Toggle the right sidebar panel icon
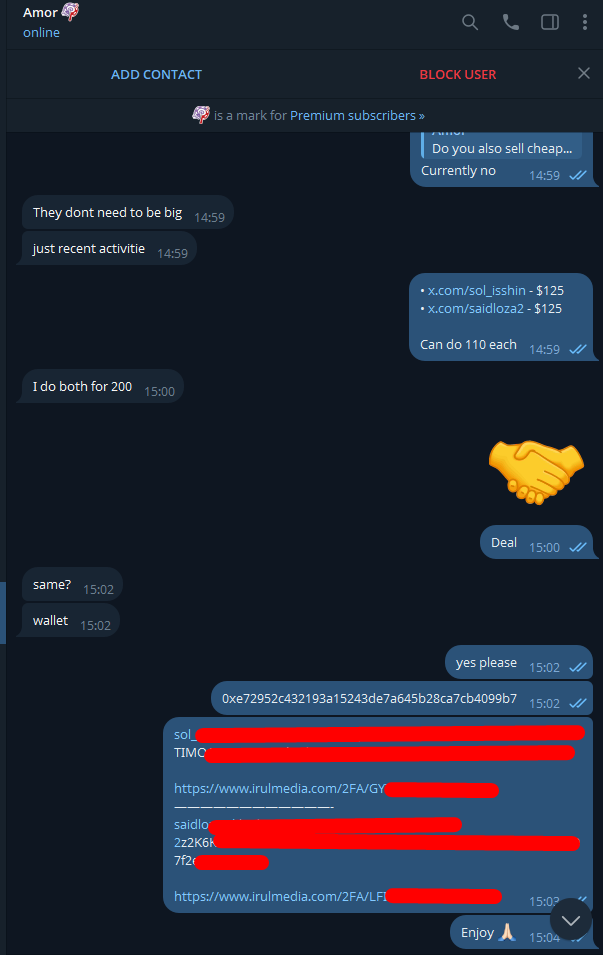The width and height of the screenshot is (603, 955). [550, 23]
